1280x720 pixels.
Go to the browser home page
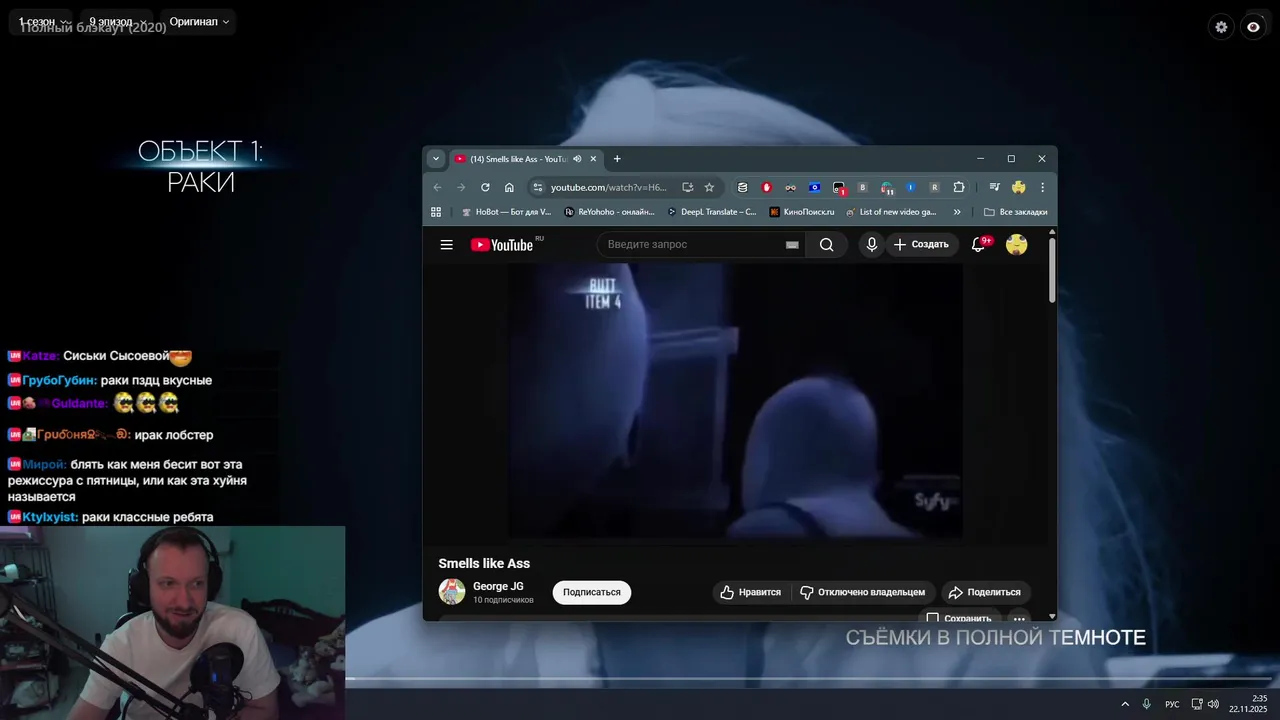(509, 187)
